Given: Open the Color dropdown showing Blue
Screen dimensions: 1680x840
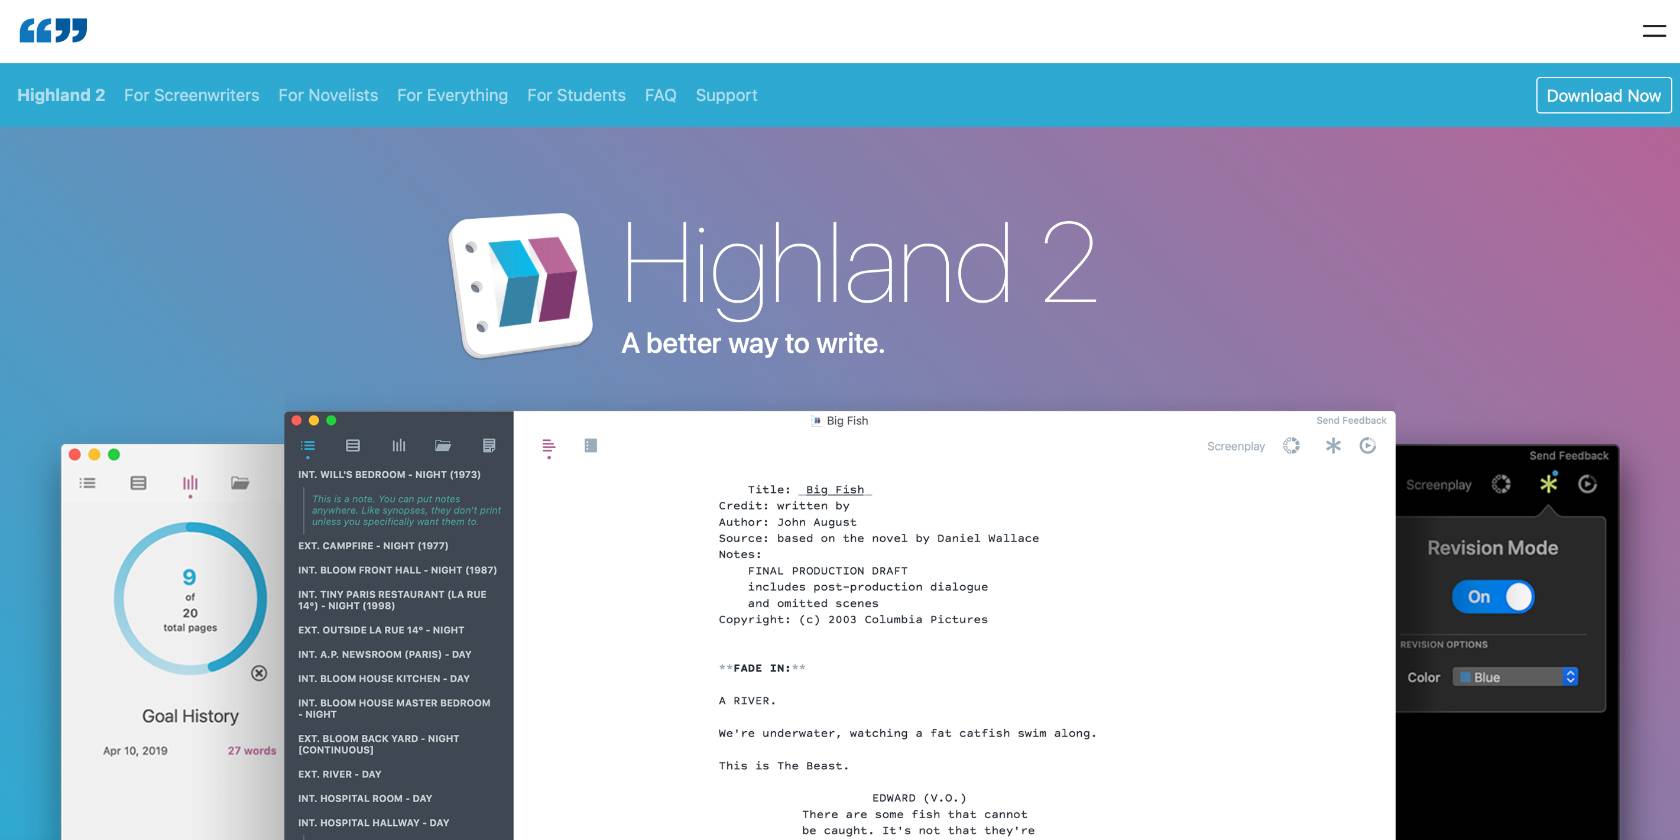Looking at the screenshot, I should [x=1516, y=677].
